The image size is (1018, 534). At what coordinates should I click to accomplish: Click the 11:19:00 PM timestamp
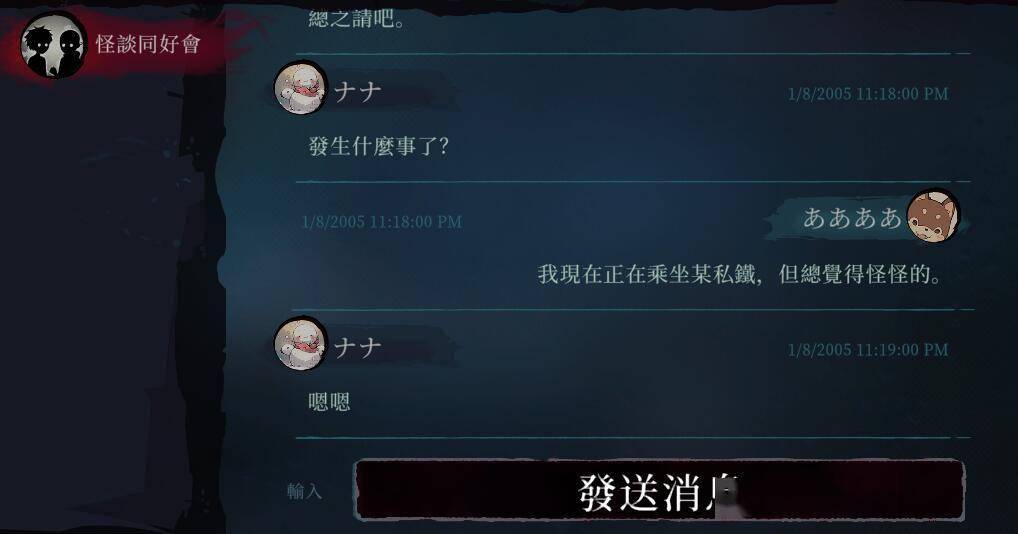pyautogui.click(x=867, y=350)
